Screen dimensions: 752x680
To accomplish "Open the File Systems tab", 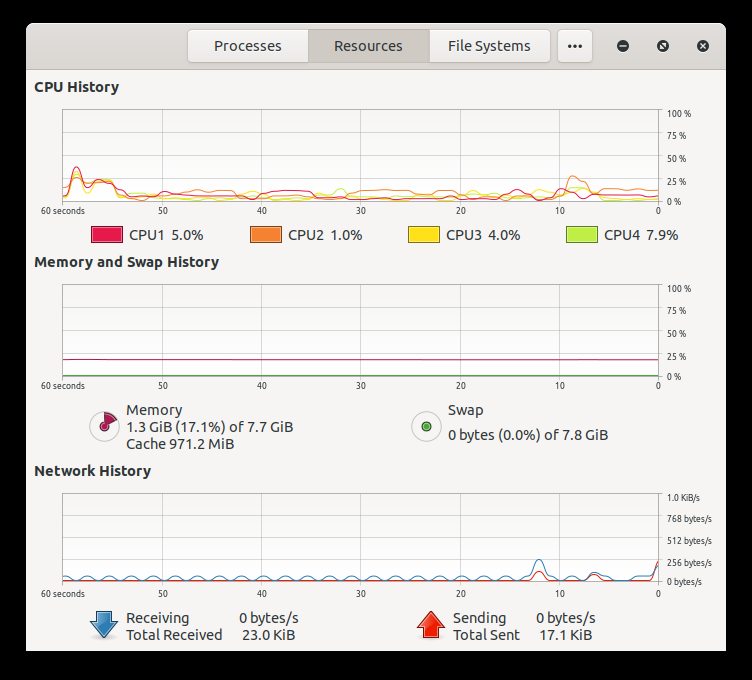I will (489, 46).
